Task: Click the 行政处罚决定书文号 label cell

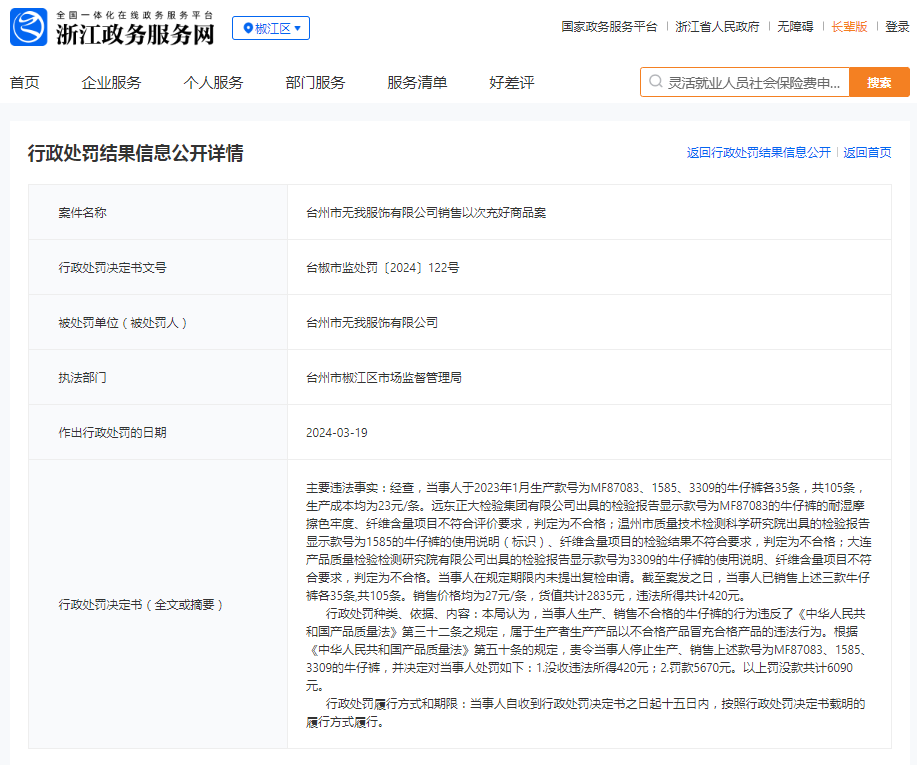Action: tap(158, 267)
